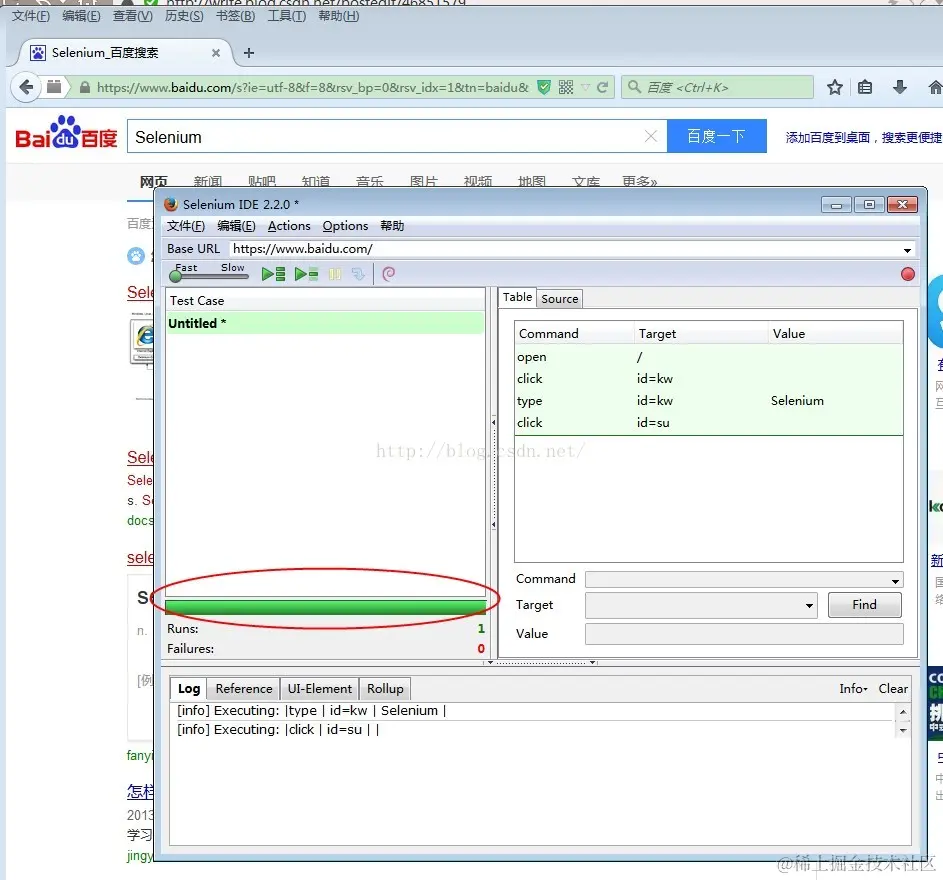This screenshot has height=880, width=943.
Task: Switch to the Reference tab
Action: coord(244,689)
